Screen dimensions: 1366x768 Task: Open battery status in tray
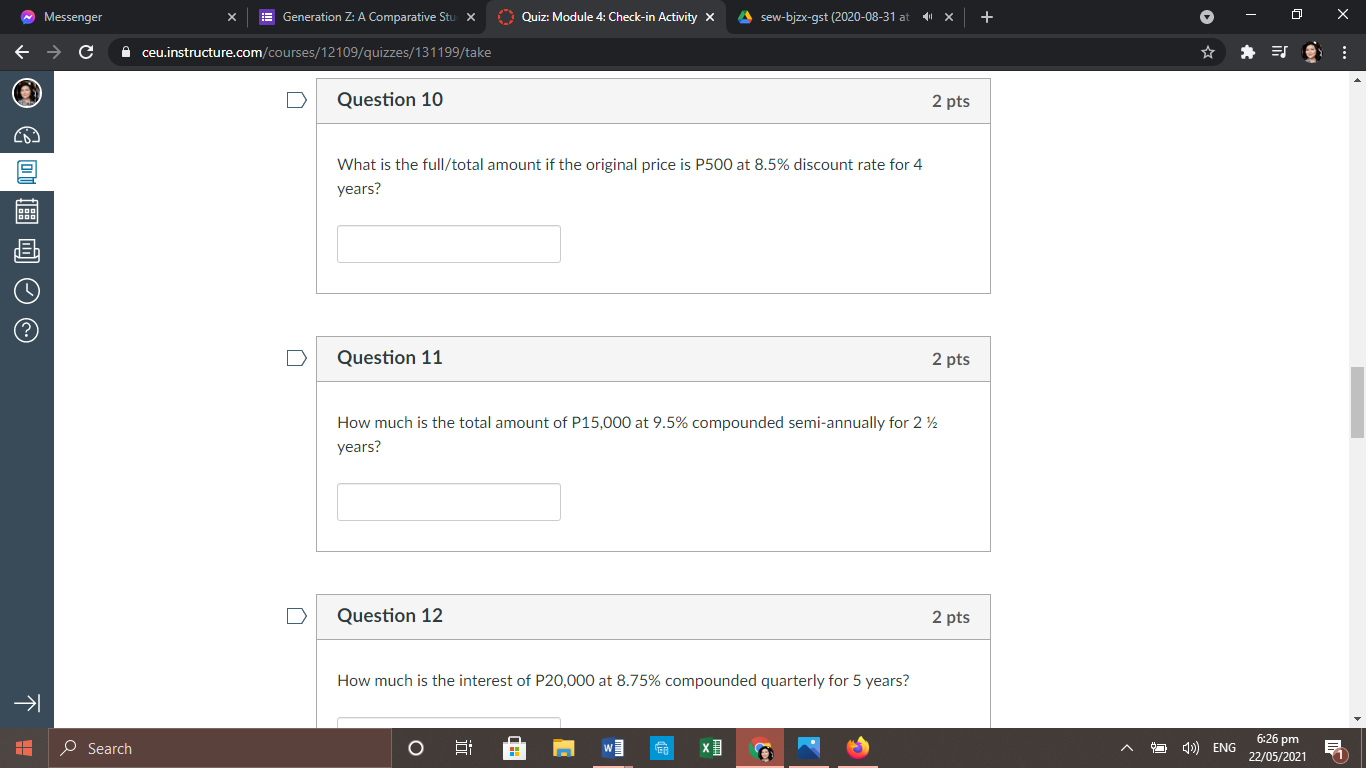(1159, 748)
